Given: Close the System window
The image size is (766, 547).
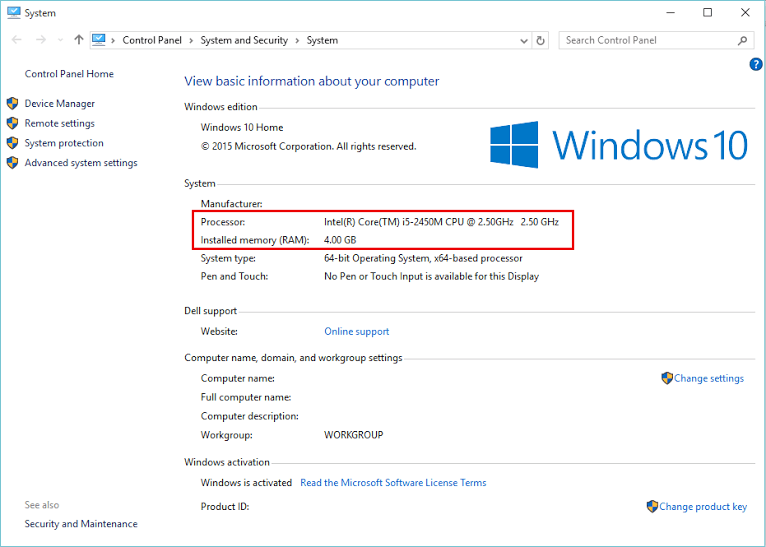Looking at the screenshot, I should pyautogui.click(x=745, y=13).
